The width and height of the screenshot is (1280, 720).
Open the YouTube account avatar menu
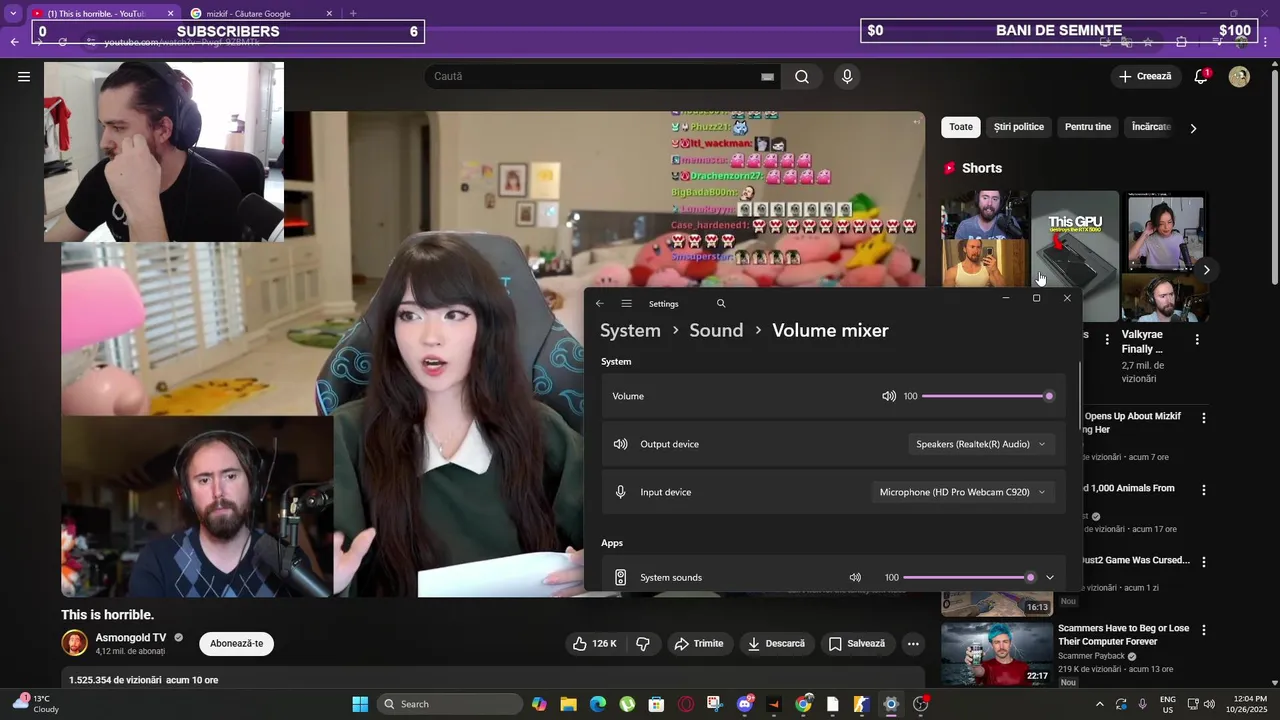[x=1239, y=77]
